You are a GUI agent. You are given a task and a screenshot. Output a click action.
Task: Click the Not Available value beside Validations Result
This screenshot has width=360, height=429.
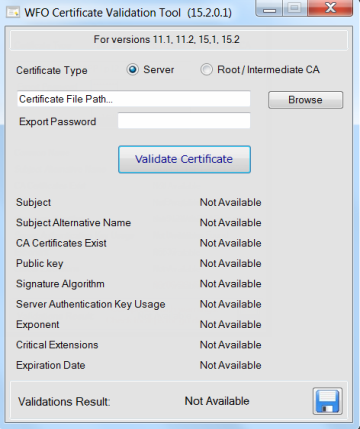click(x=217, y=401)
